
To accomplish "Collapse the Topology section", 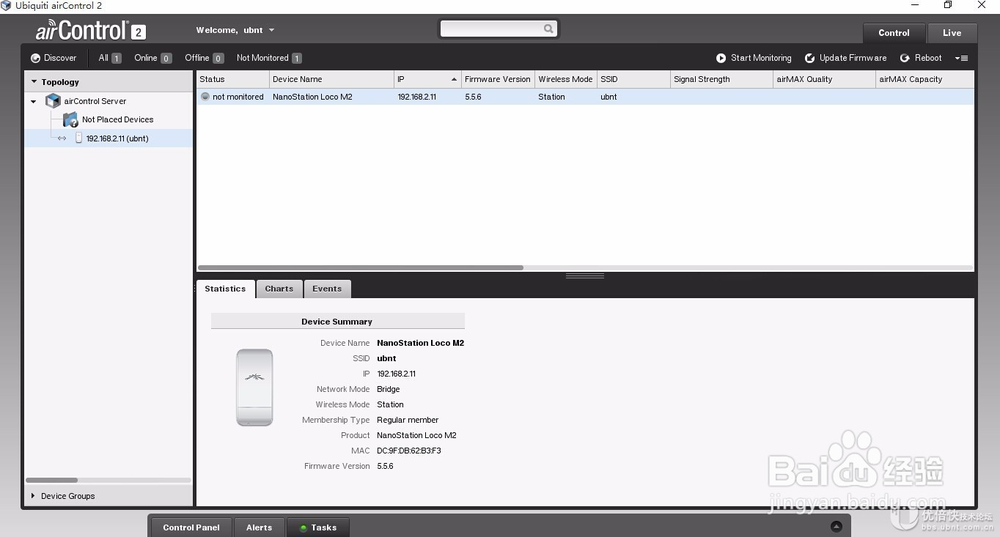I will pos(34,82).
